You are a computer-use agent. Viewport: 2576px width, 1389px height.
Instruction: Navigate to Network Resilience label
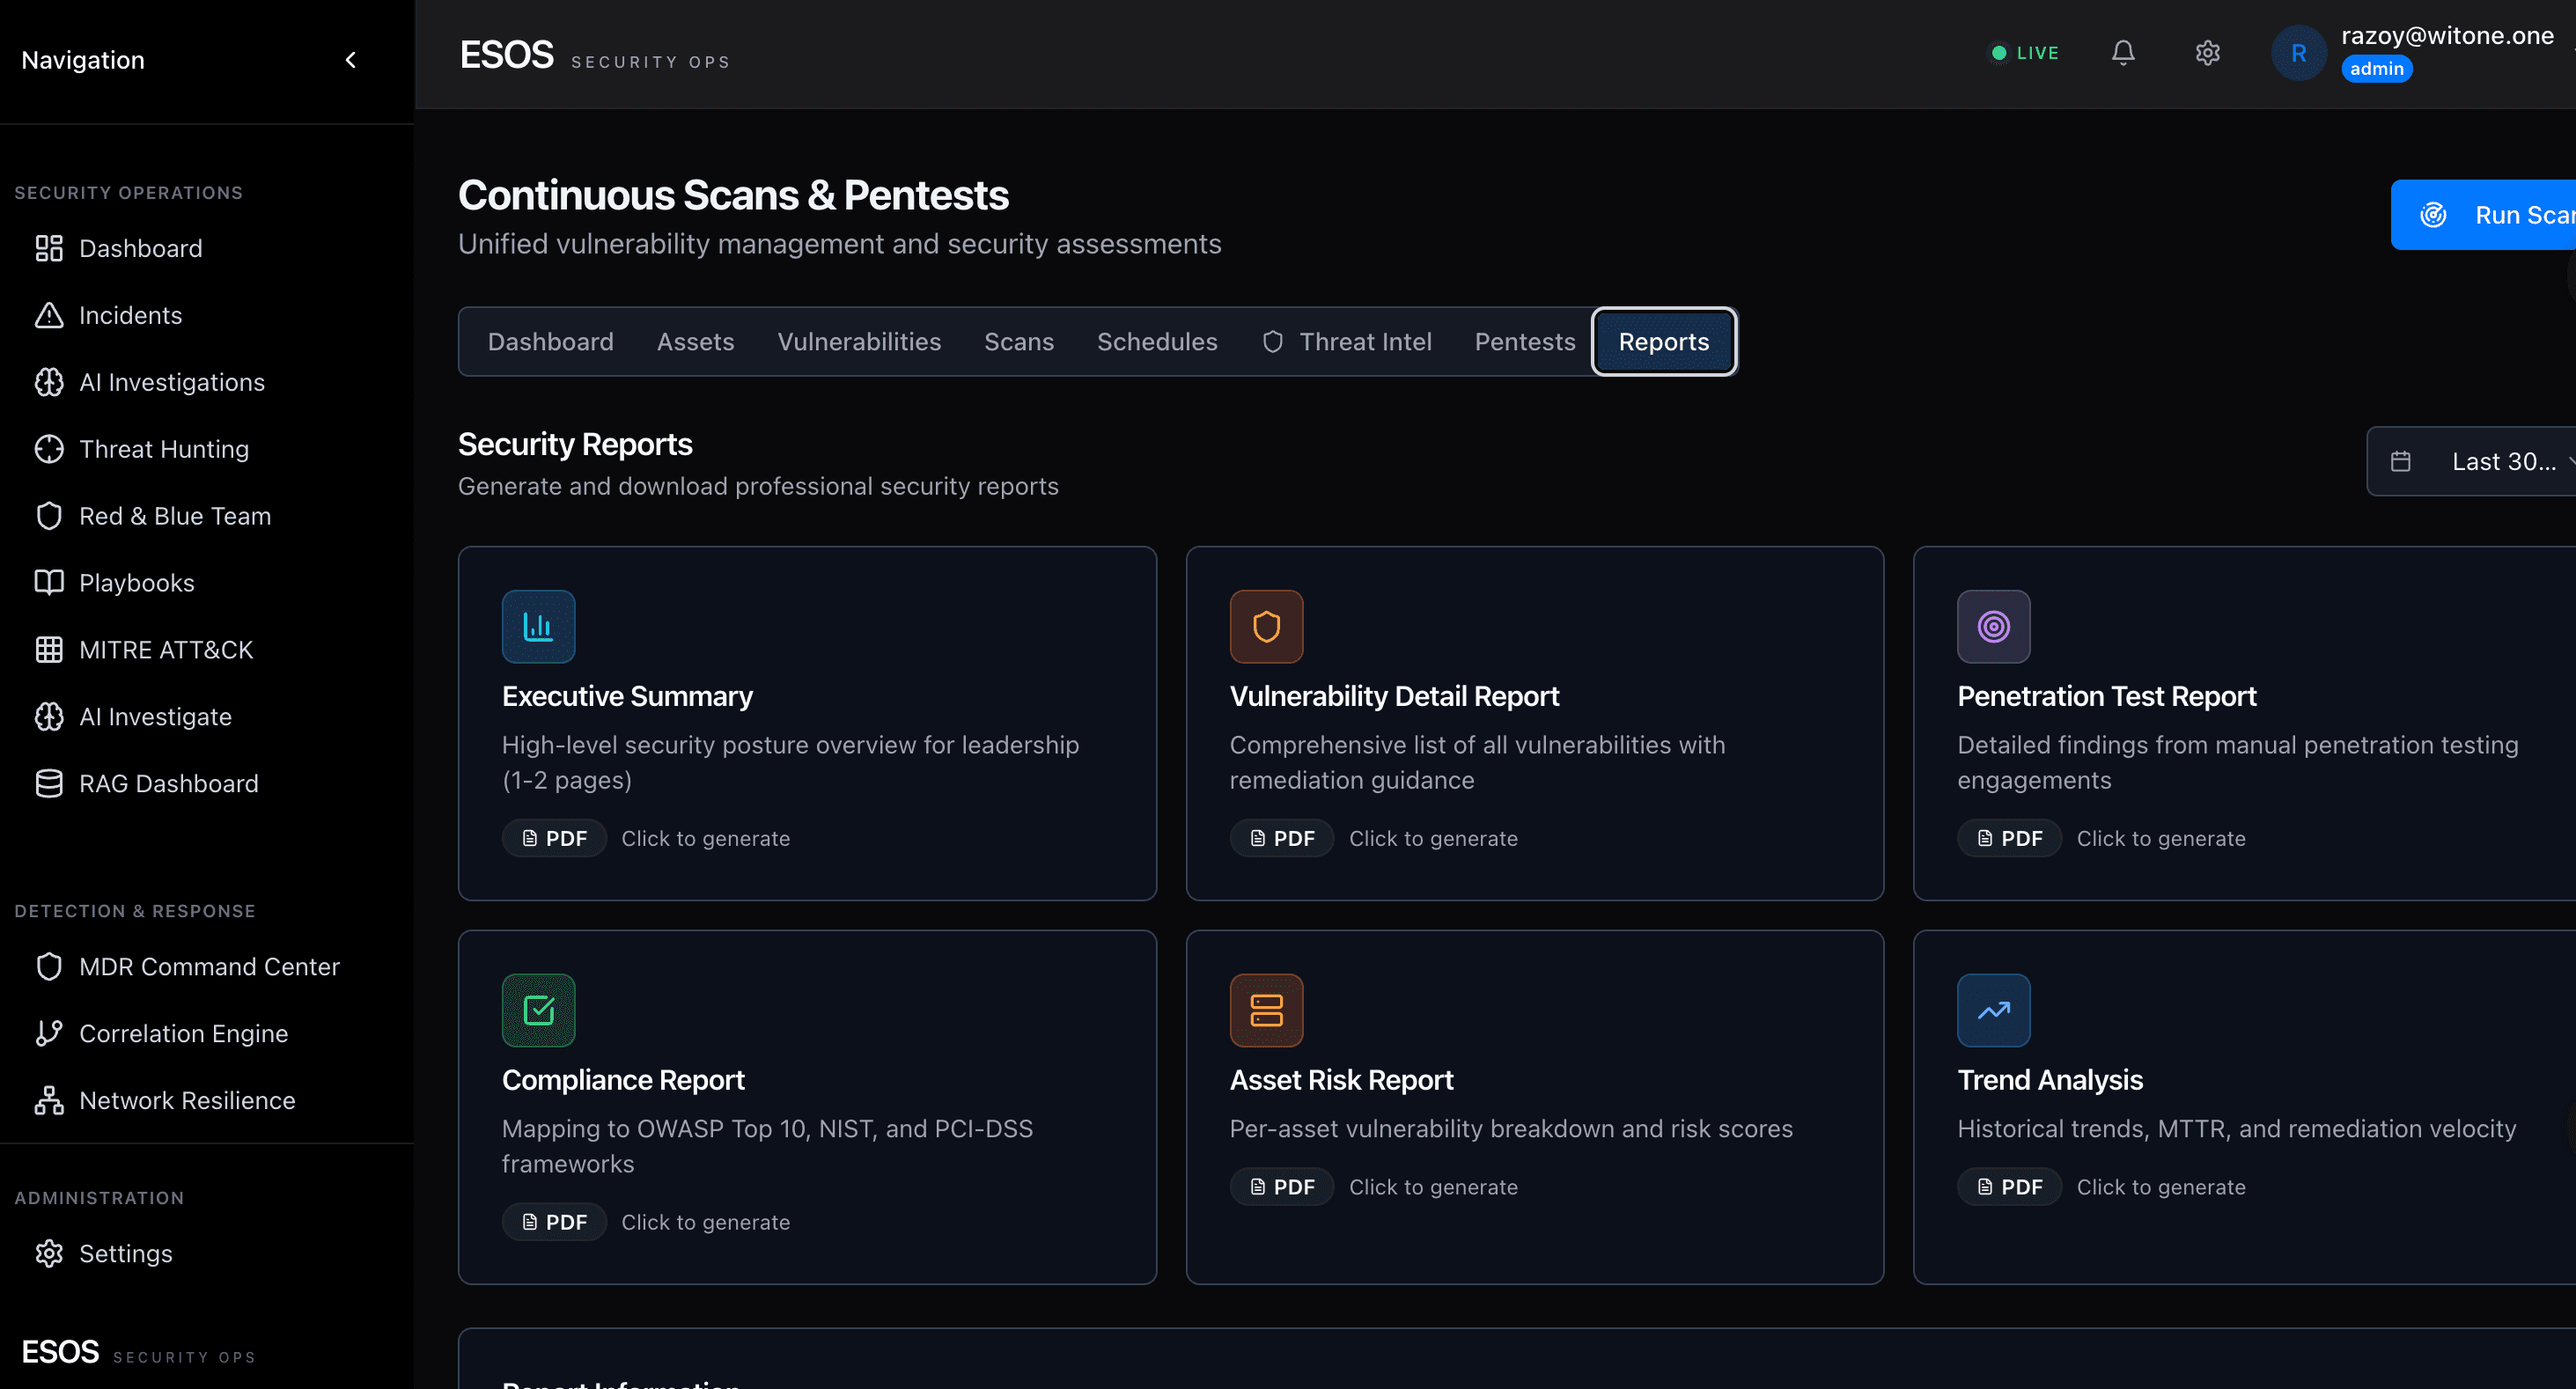pos(187,1101)
